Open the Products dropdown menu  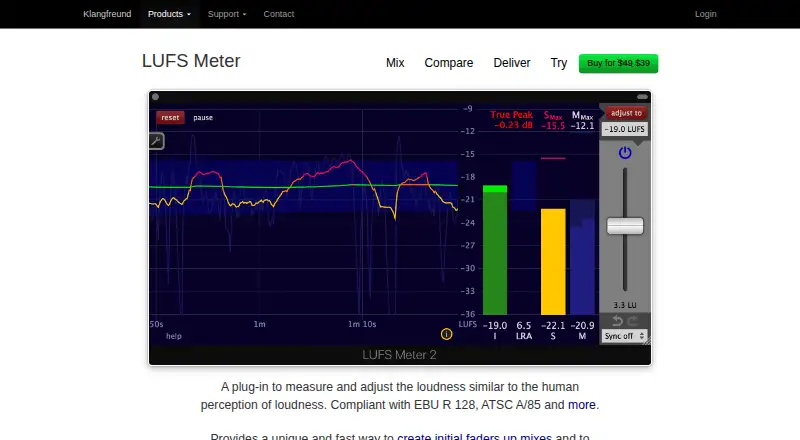tap(169, 14)
